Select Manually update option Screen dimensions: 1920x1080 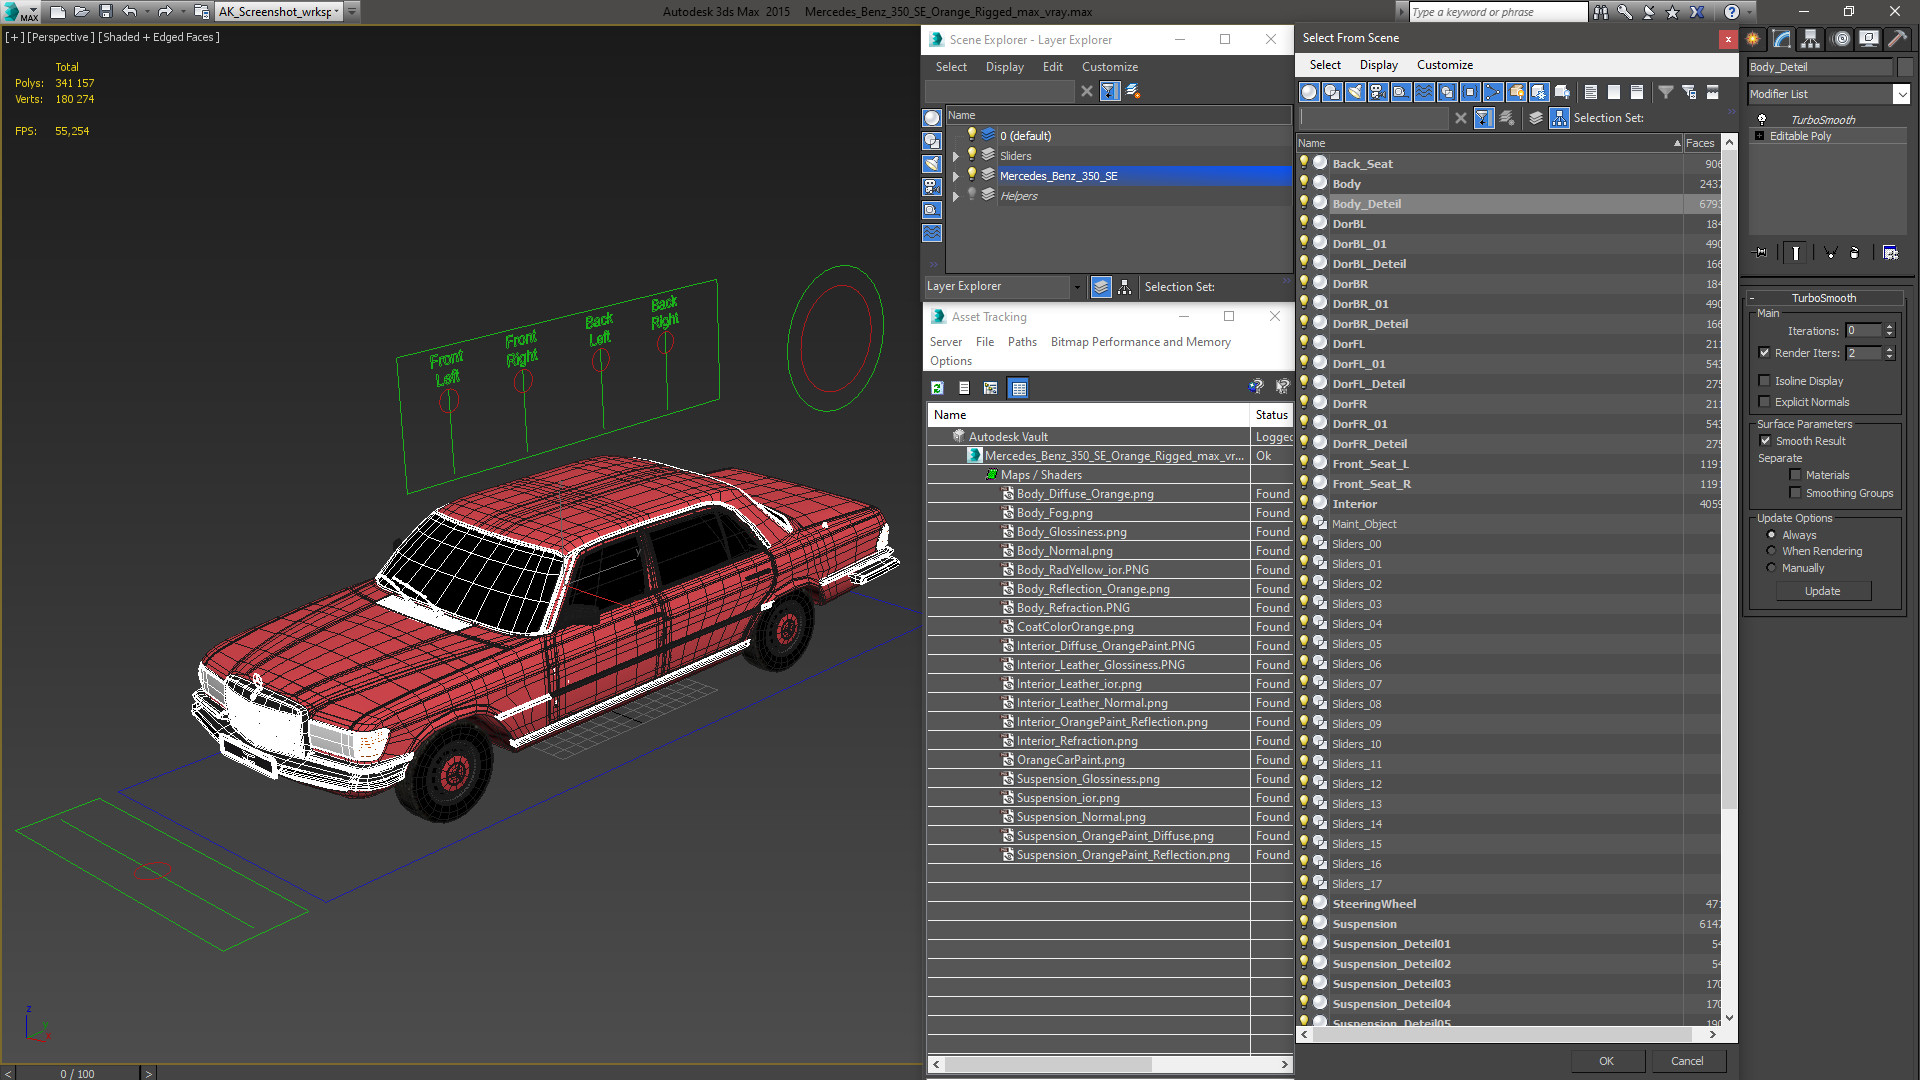(1771, 568)
